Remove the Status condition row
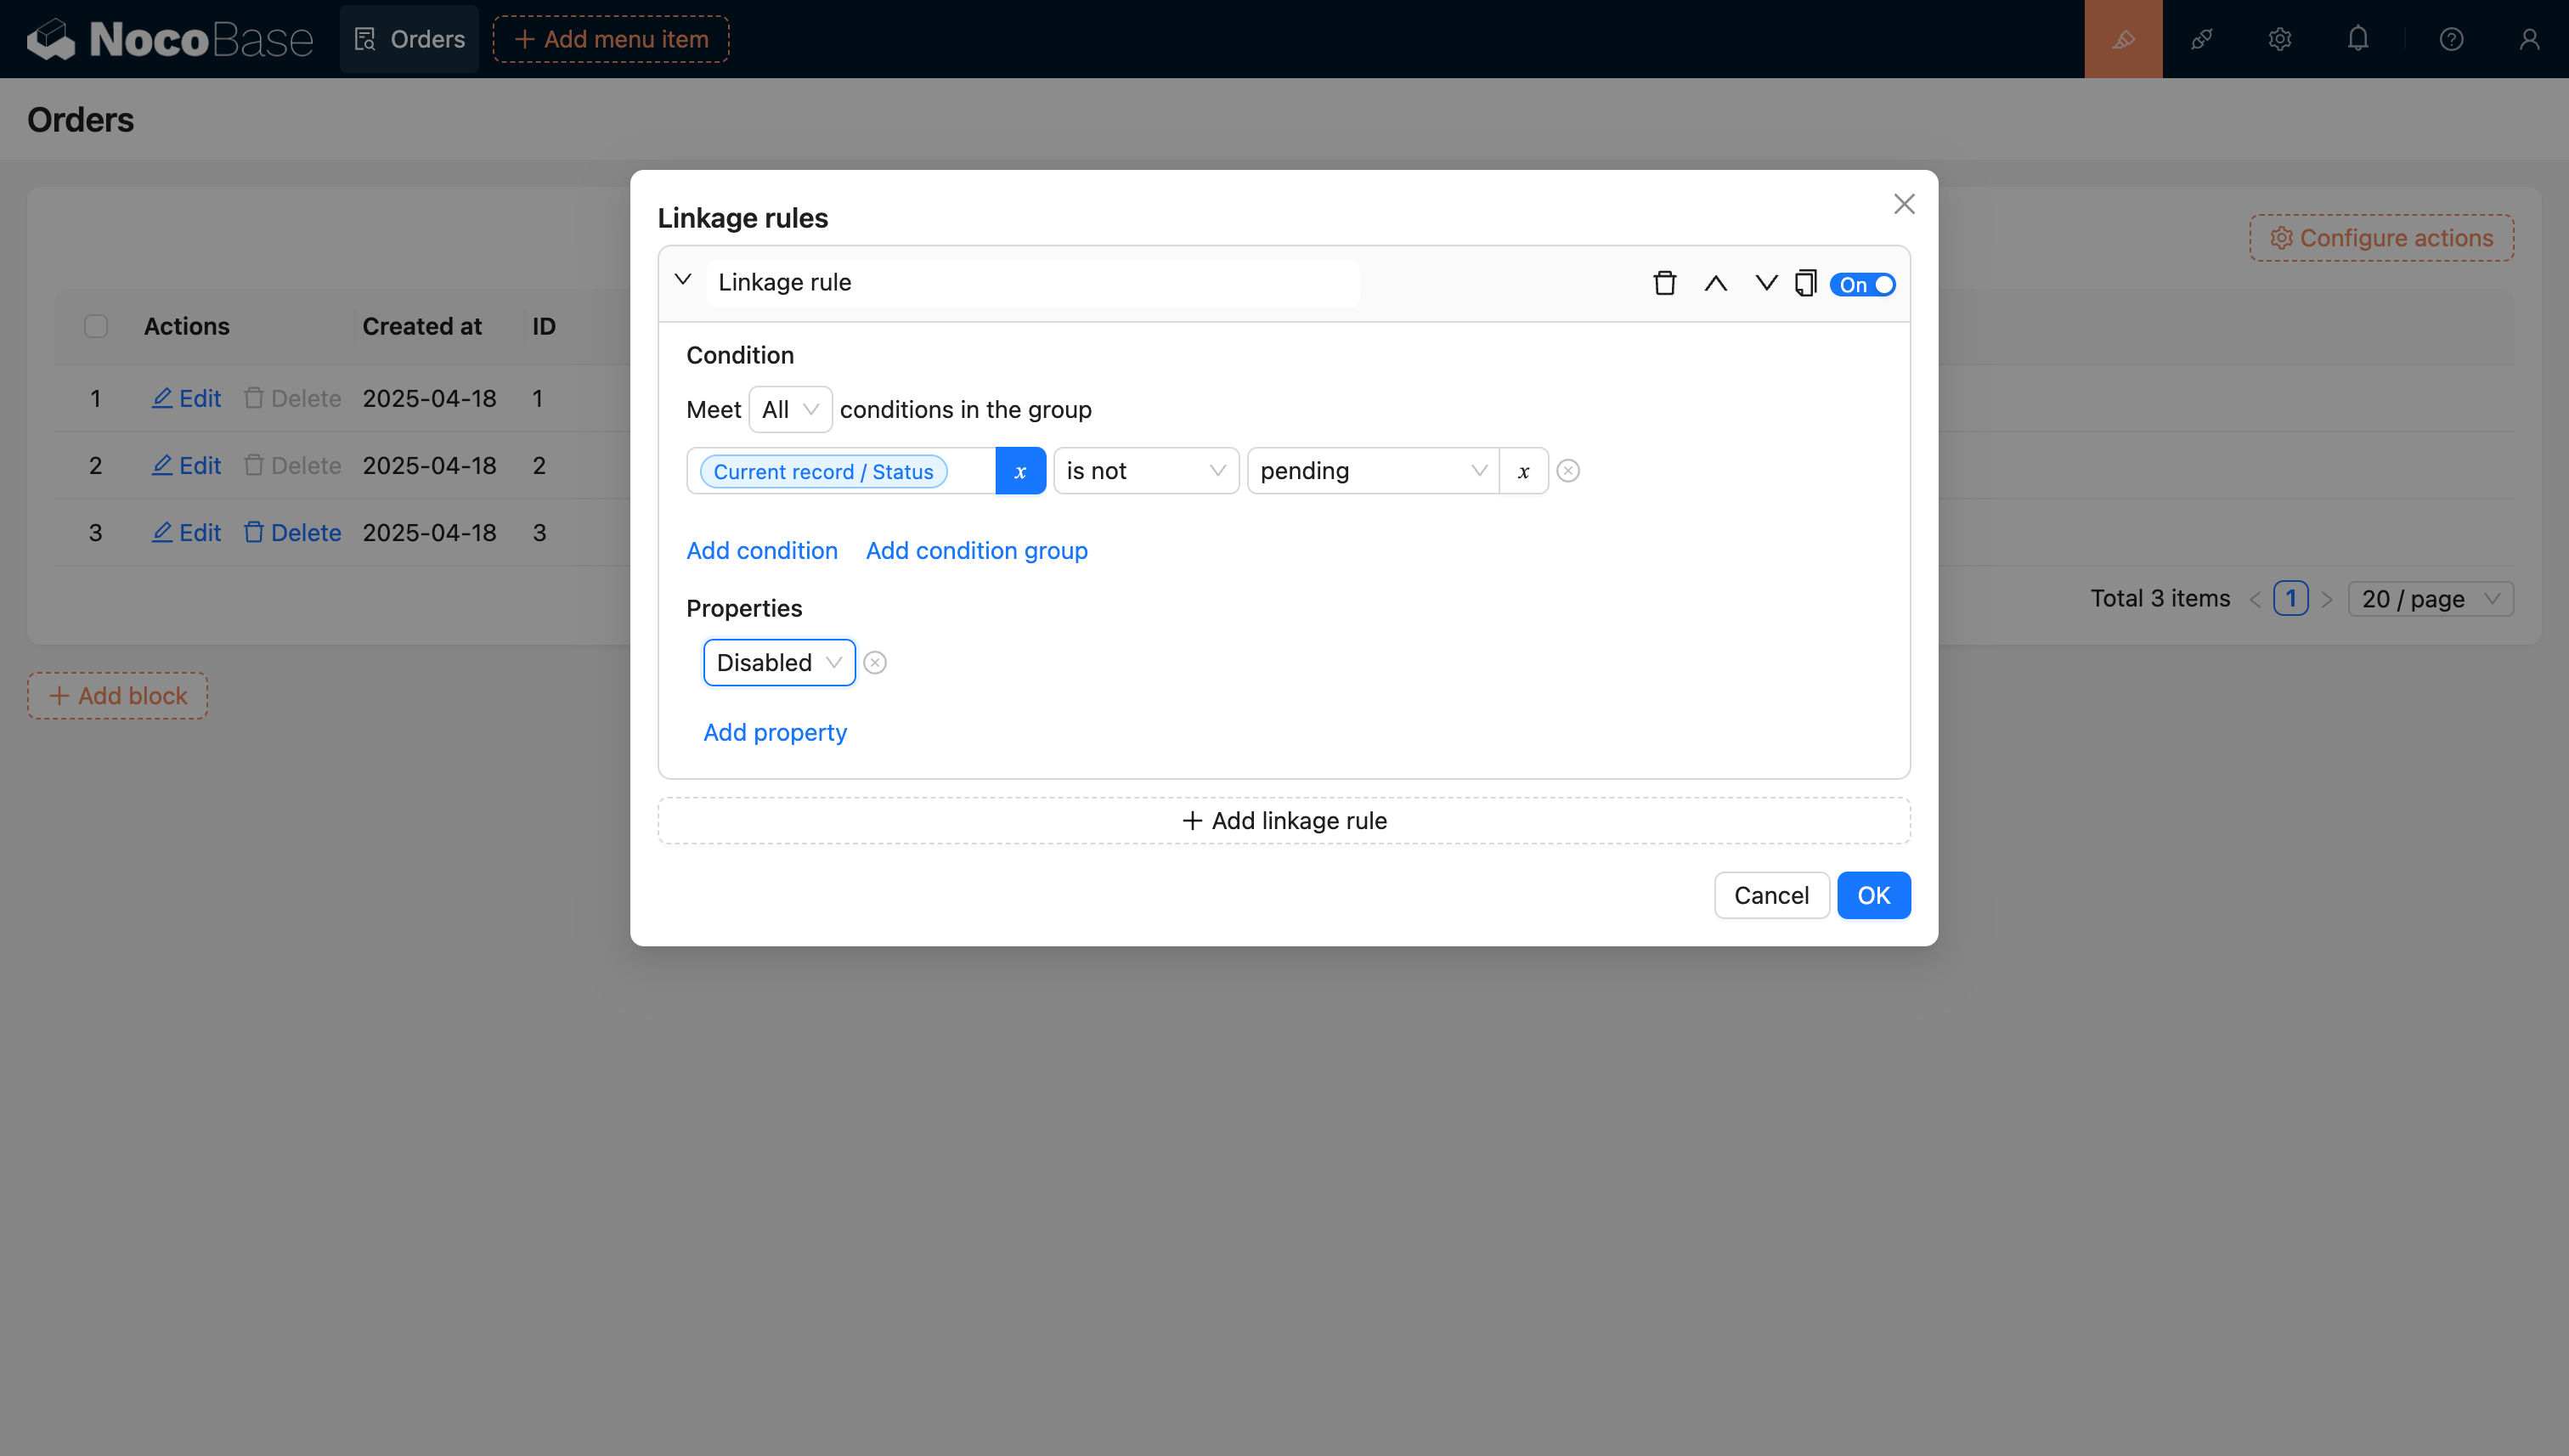This screenshot has height=1456, width=2569. (1568, 471)
